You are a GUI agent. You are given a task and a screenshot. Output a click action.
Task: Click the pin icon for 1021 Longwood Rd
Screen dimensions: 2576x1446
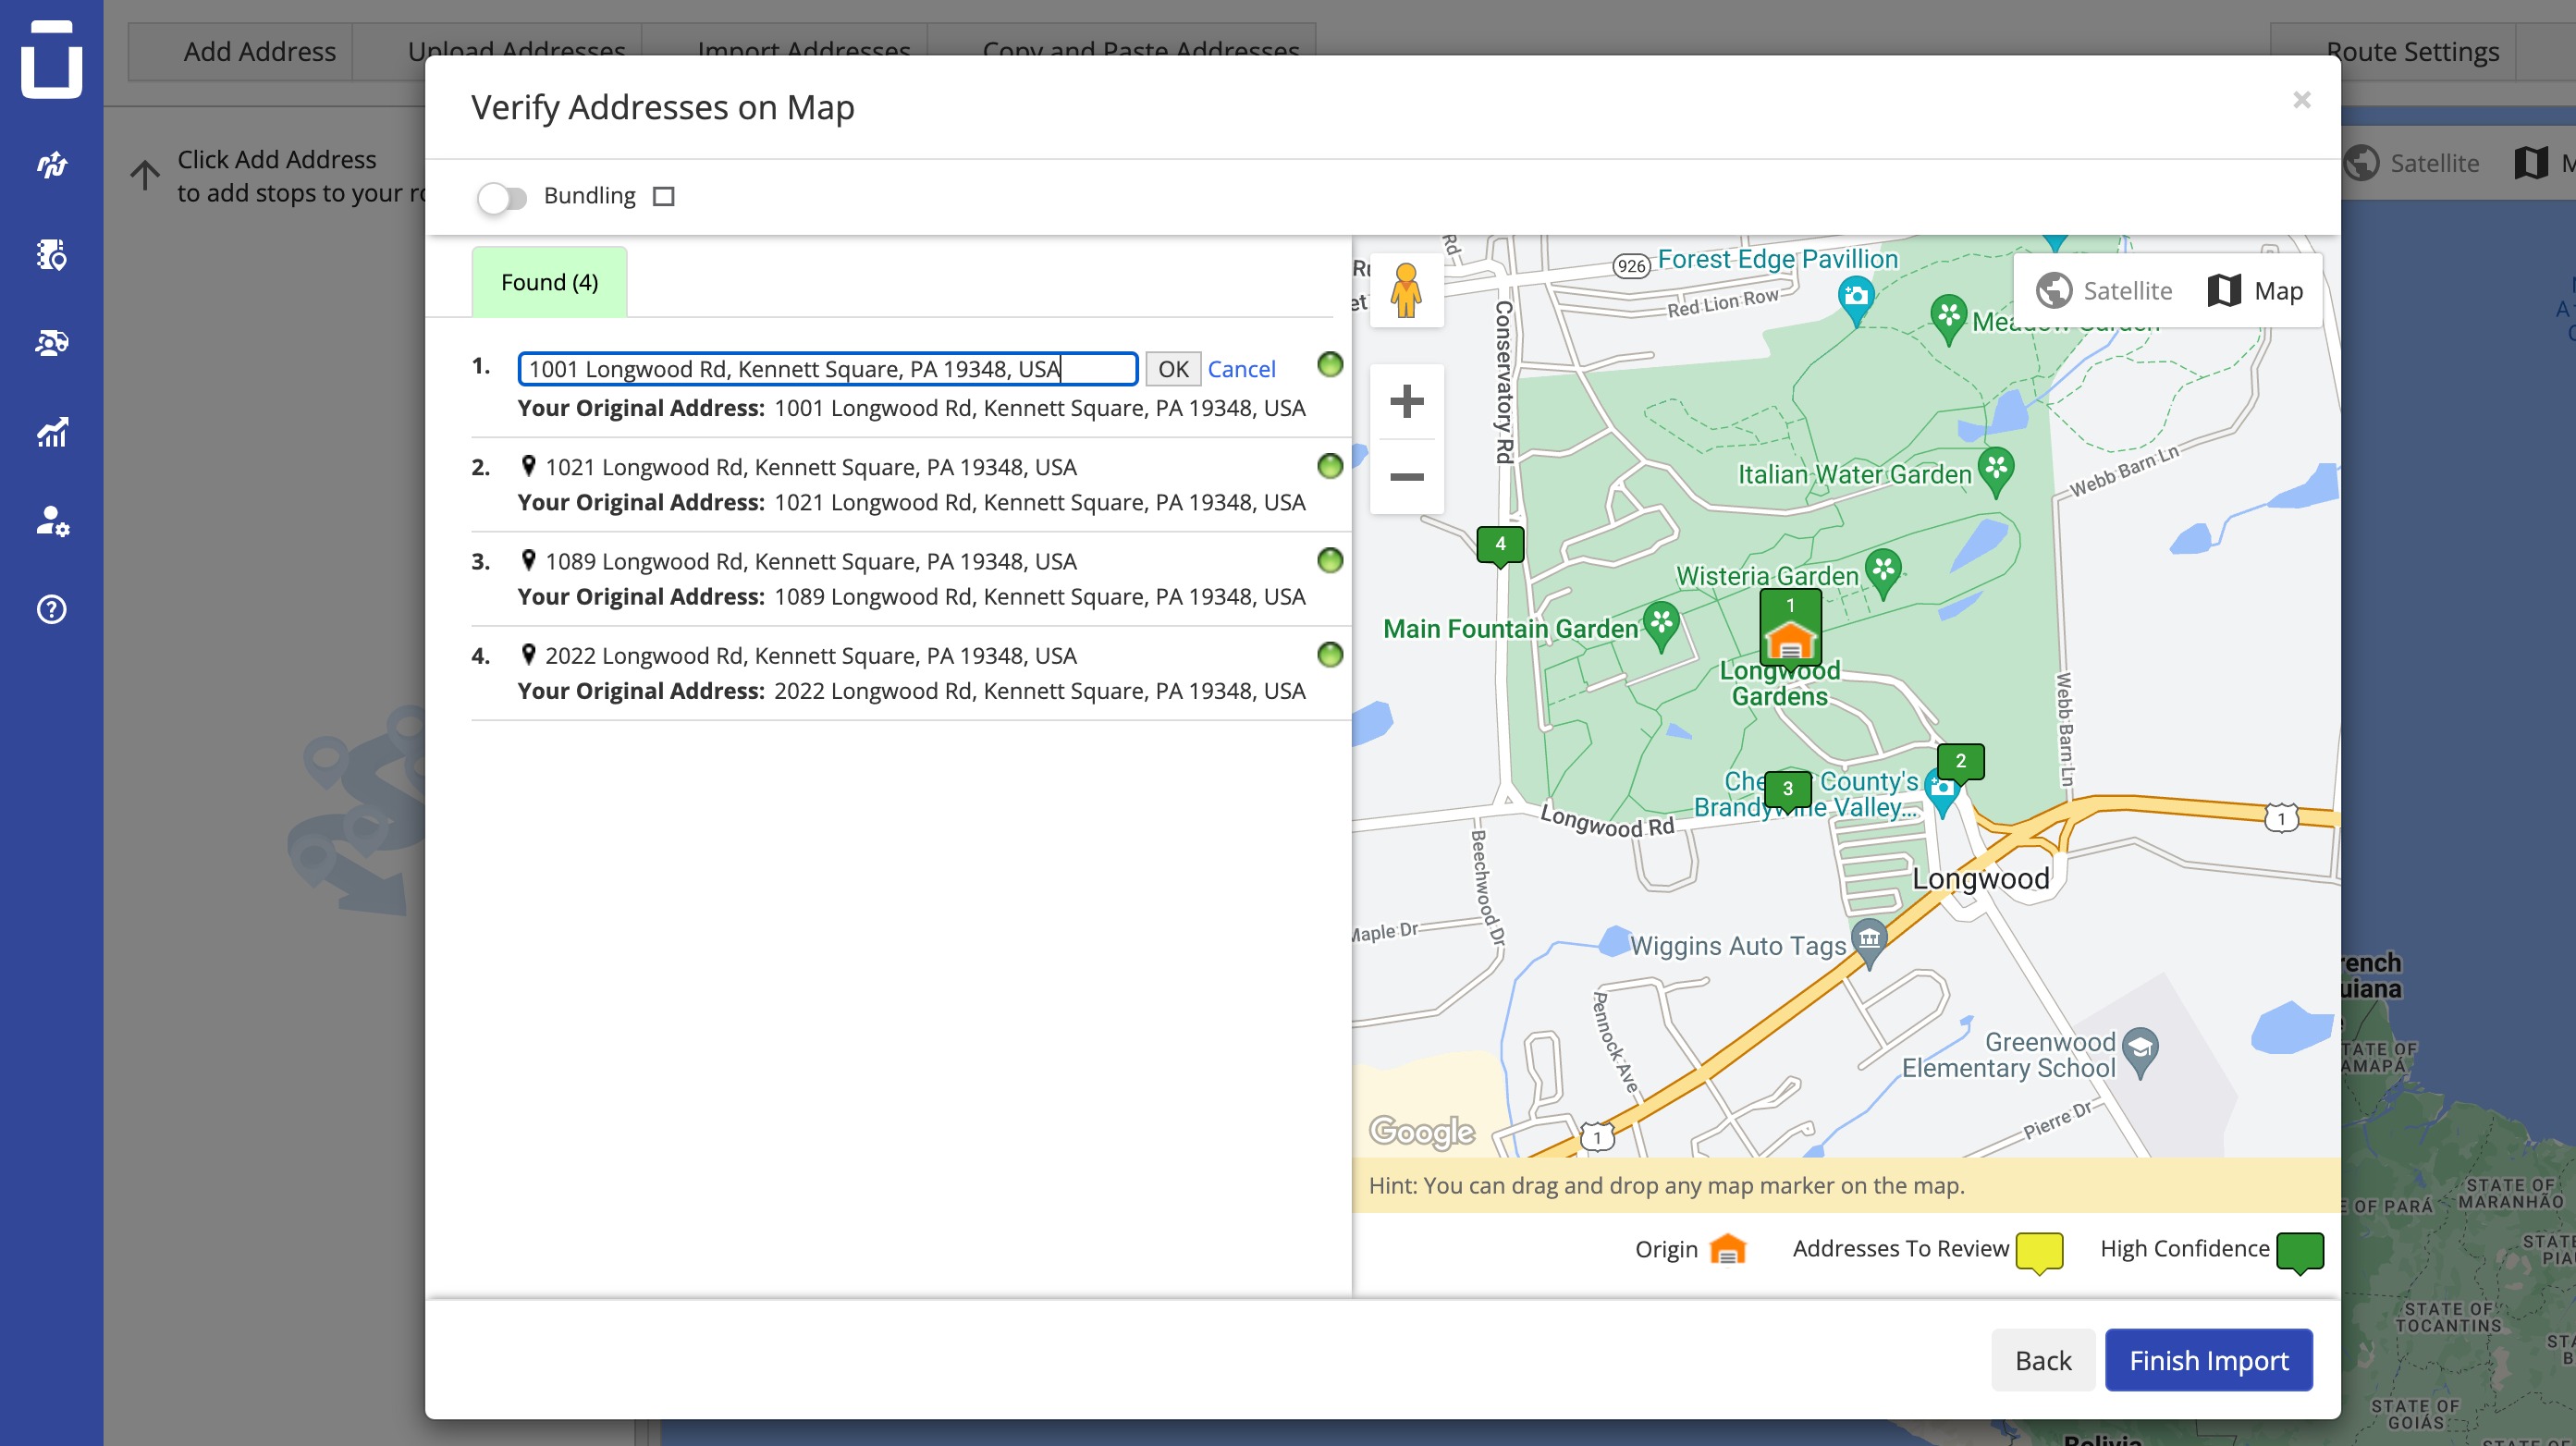coord(528,466)
